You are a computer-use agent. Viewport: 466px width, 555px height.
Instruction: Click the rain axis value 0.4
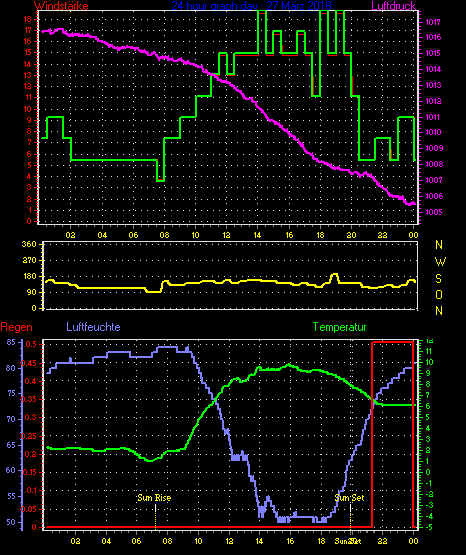(x=31, y=381)
